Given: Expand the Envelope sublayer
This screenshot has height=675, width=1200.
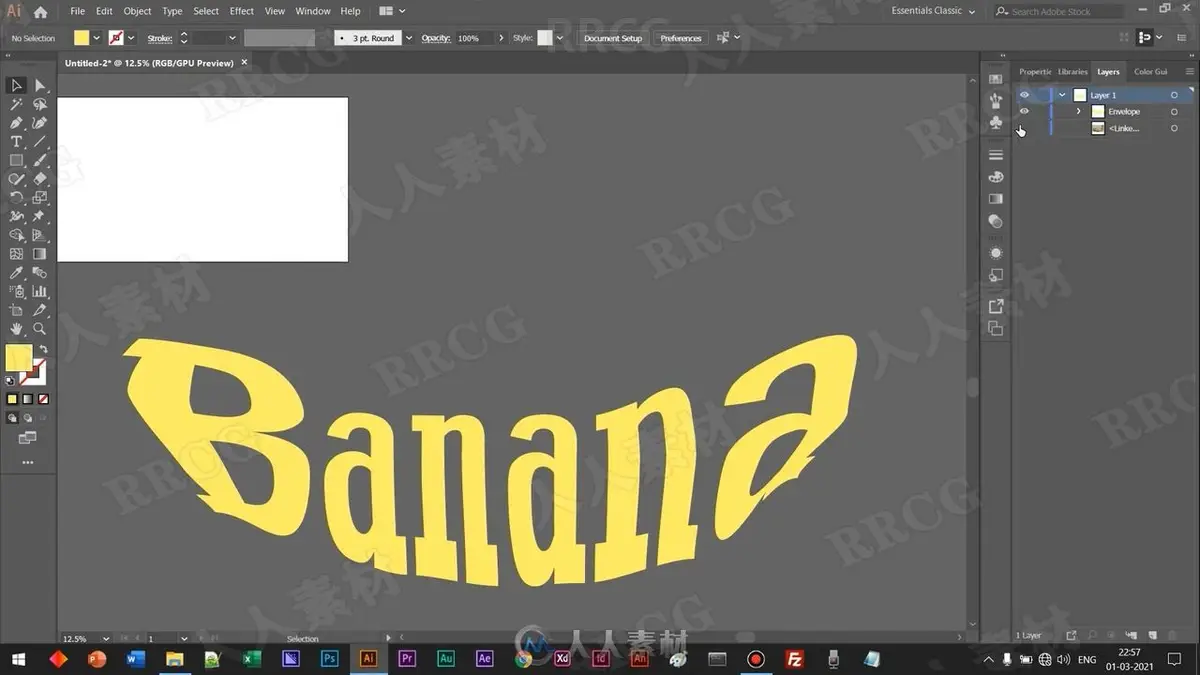Looking at the screenshot, I should tap(1078, 112).
